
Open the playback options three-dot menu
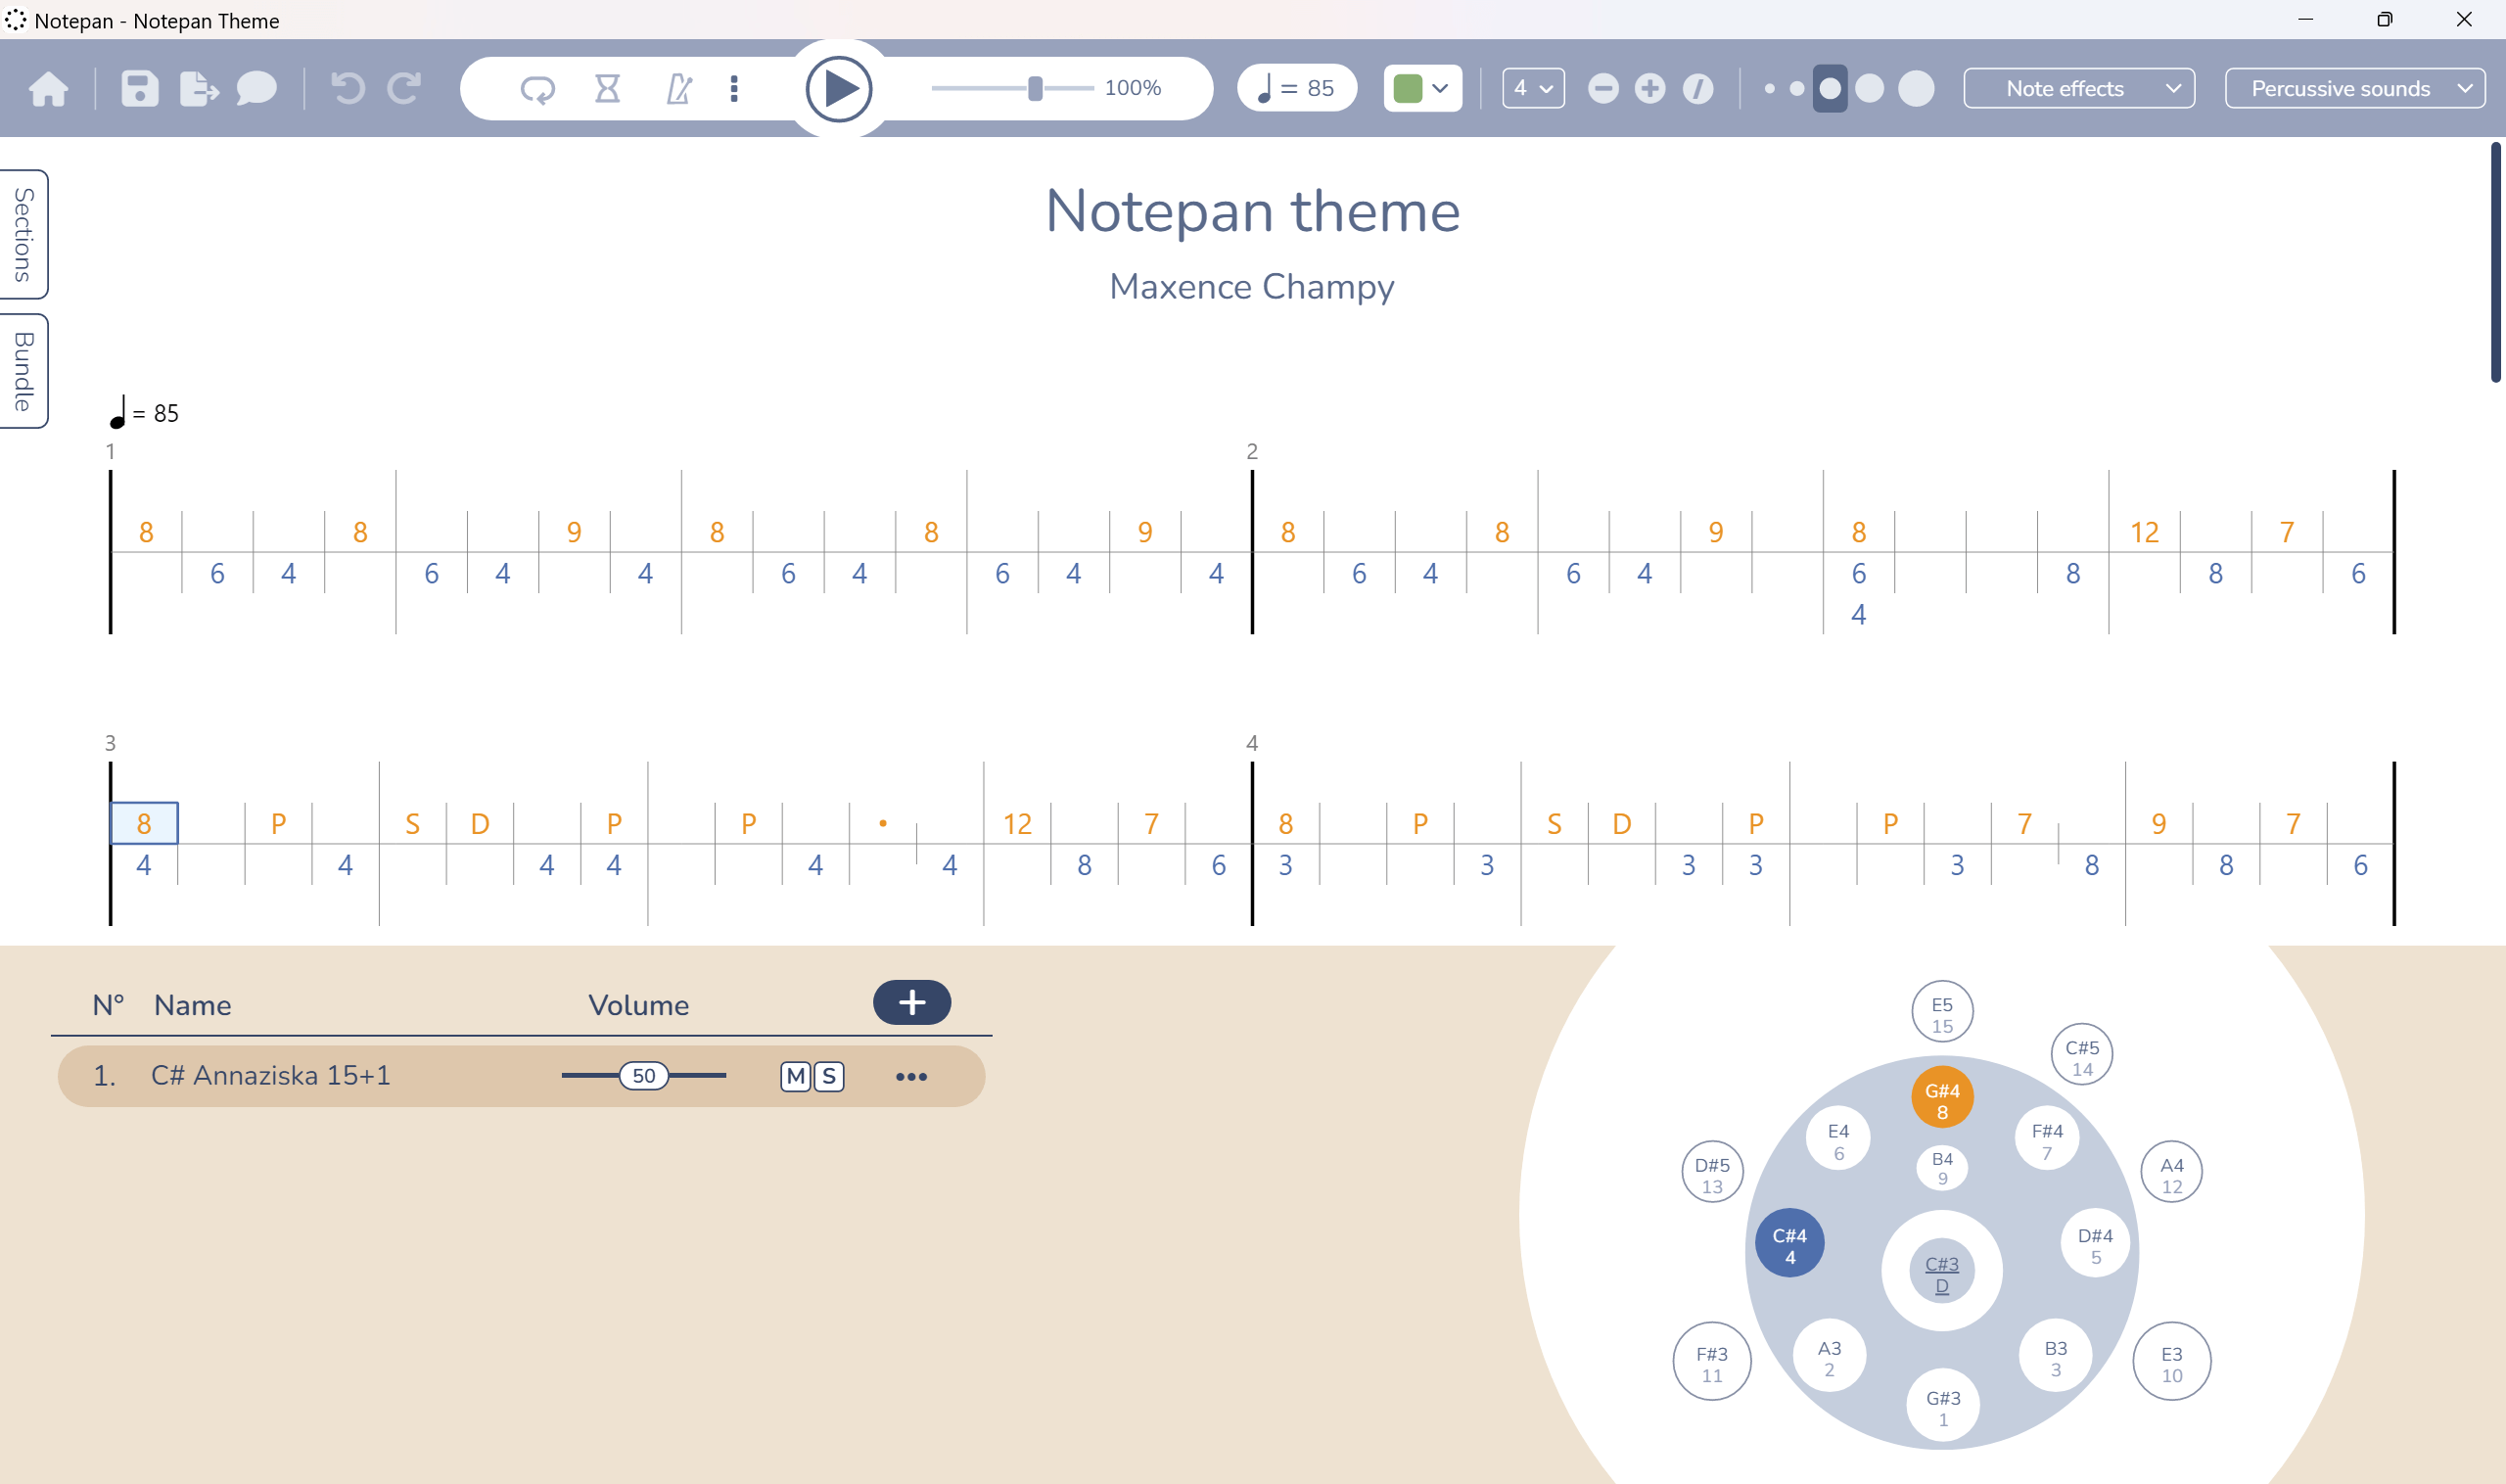(x=734, y=89)
